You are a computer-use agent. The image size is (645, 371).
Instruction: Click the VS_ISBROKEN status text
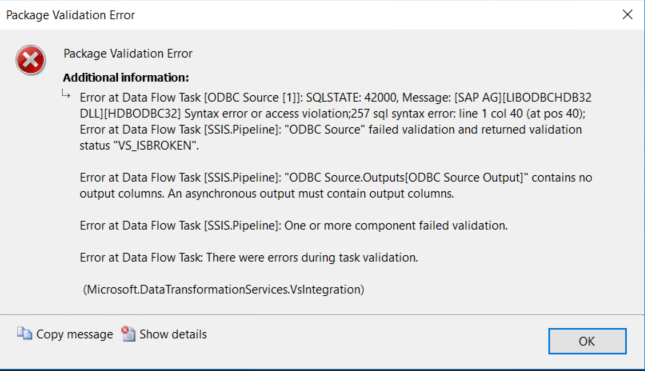coord(155,146)
